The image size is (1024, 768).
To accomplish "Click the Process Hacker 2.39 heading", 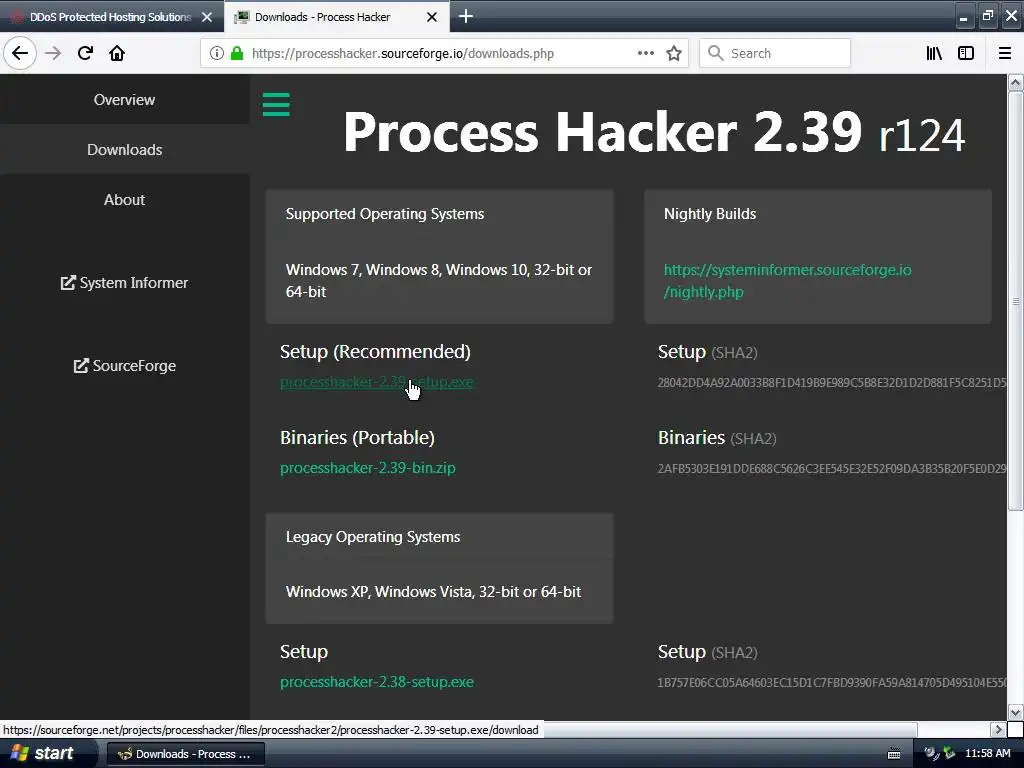I will pyautogui.click(x=654, y=131).
